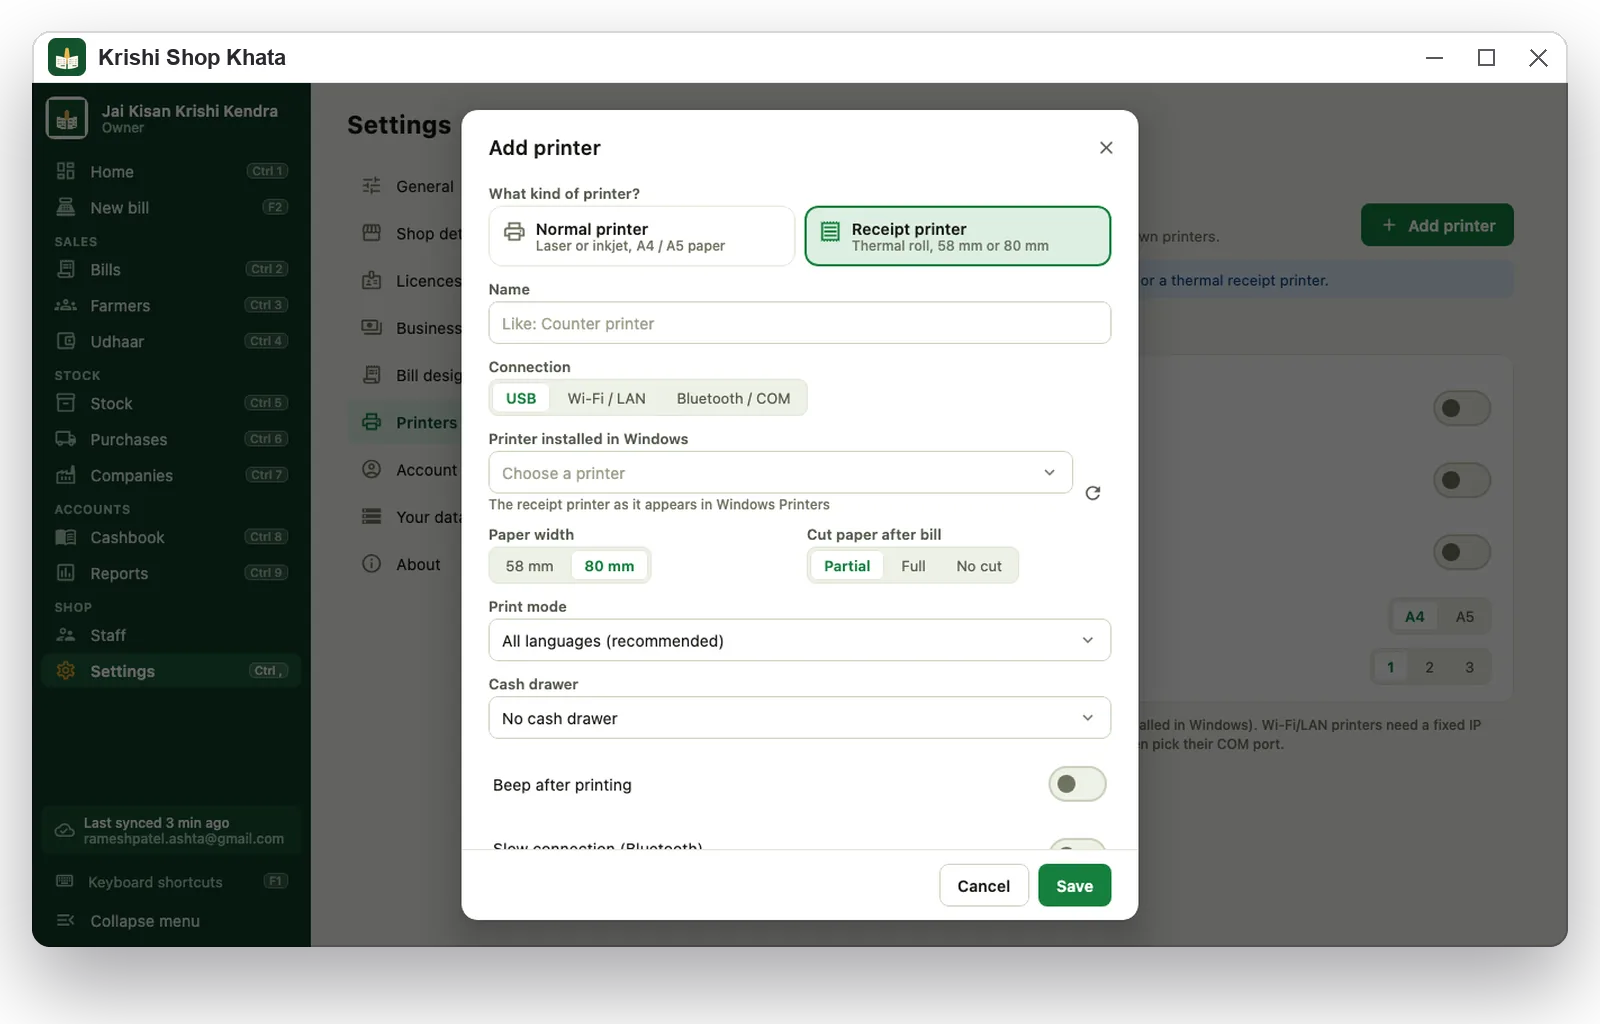Image resolution: width=1600 pixels, height=1024 pixels.
Task: Open General settings section
Action: (406, 186)
